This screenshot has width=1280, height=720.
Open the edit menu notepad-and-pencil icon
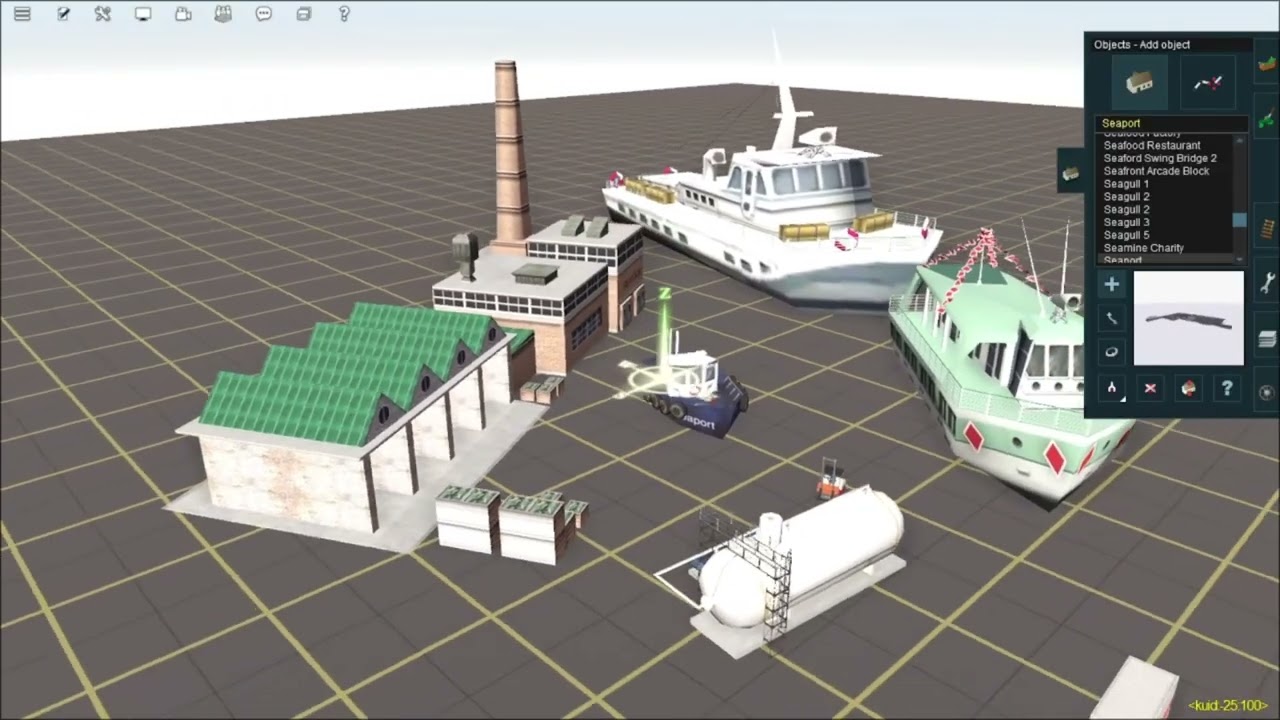pyautogui.click(x=63, y=14)
